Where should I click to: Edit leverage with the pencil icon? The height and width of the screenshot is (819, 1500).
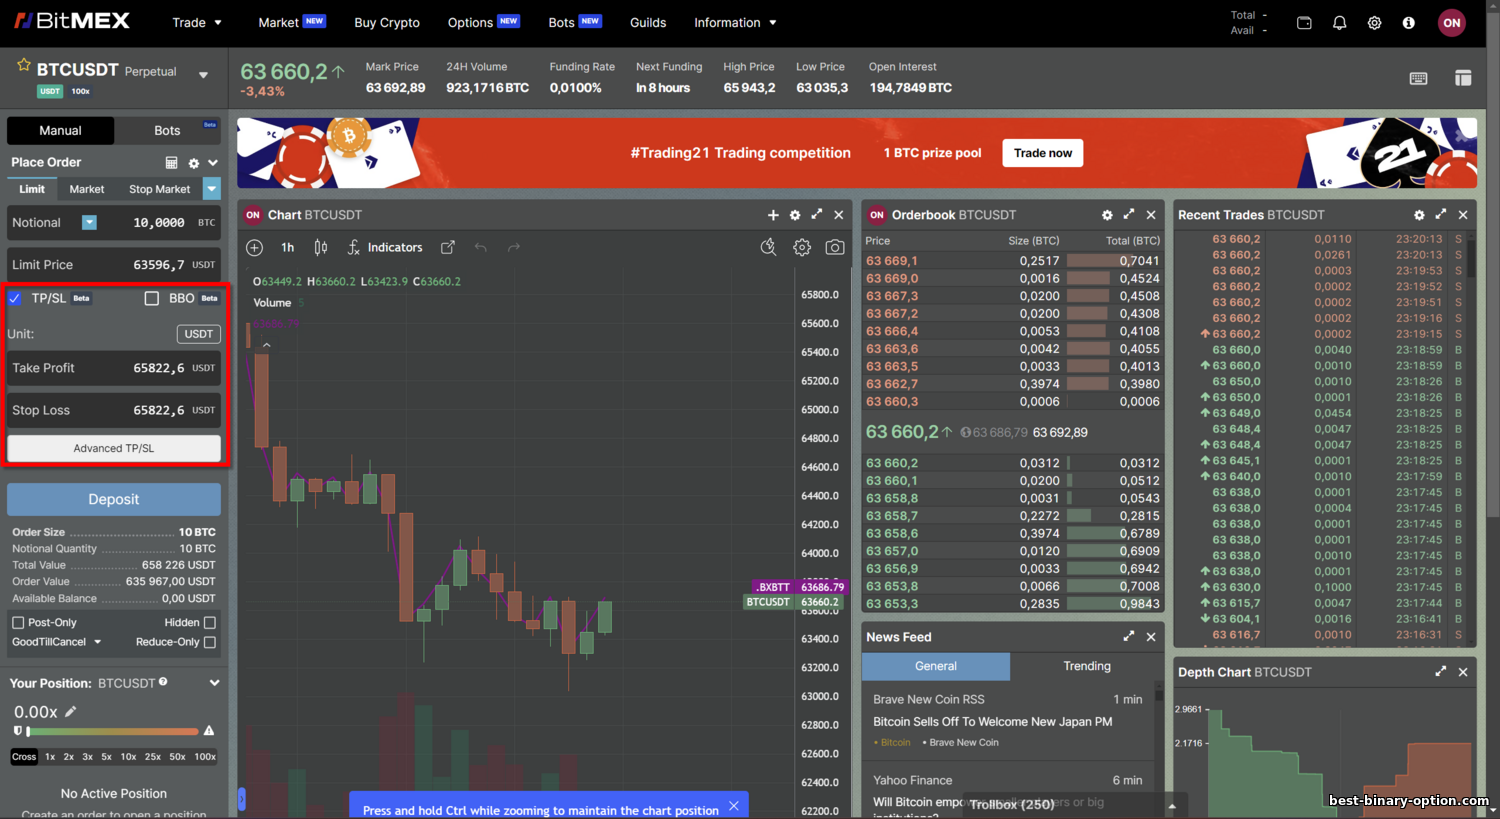(70, 712)
